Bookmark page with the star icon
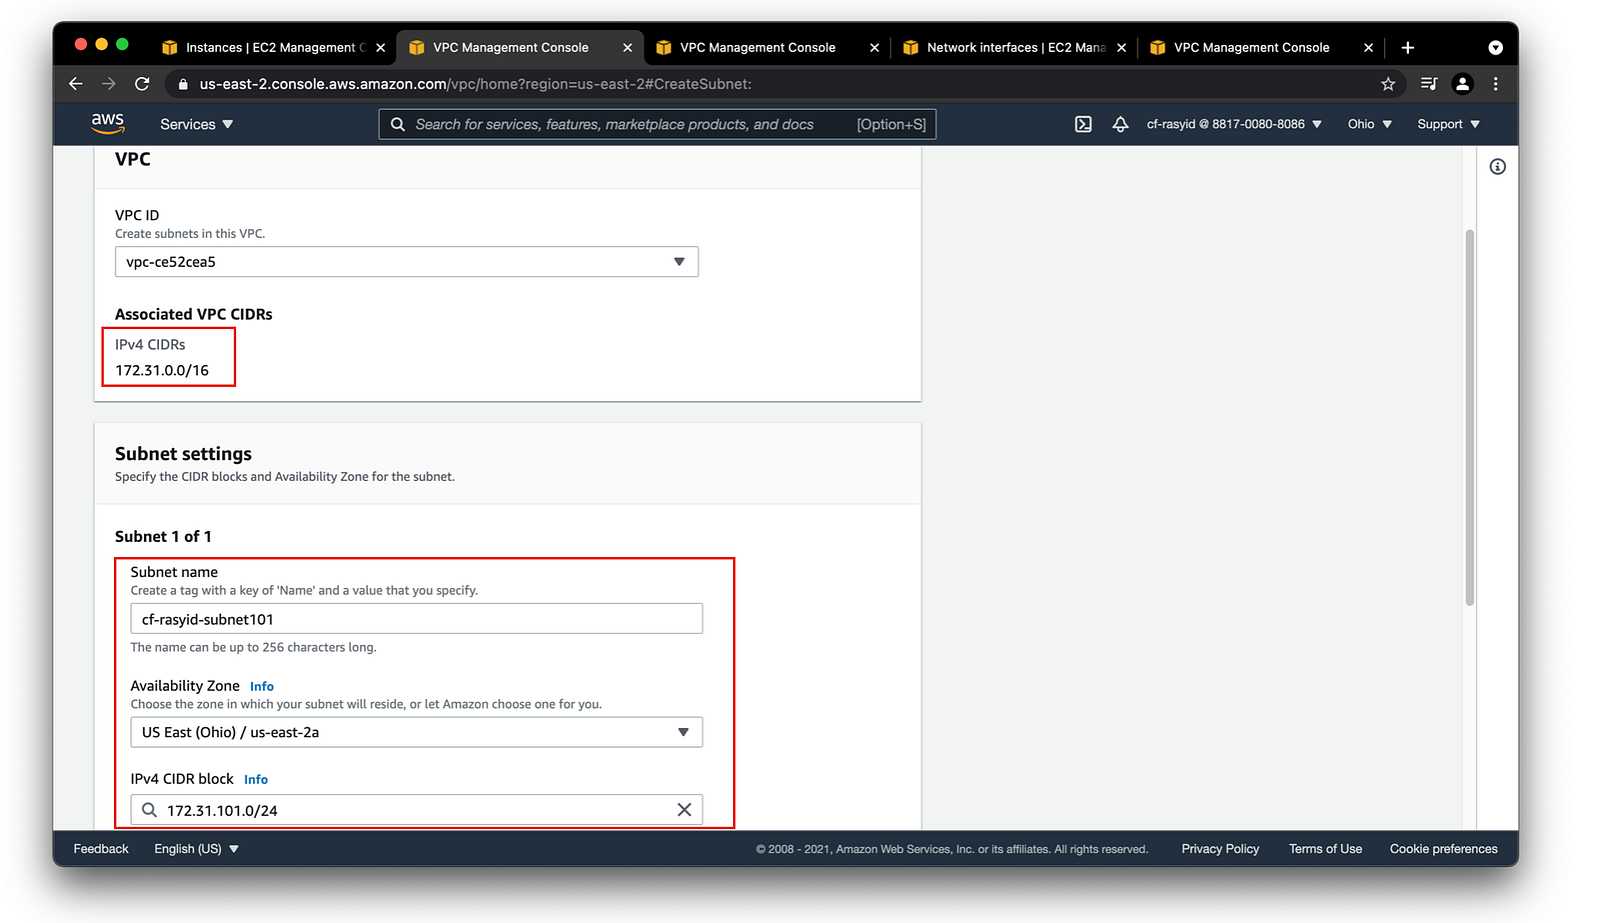Screen dimensions: 1600x923 coord(1388,84)
